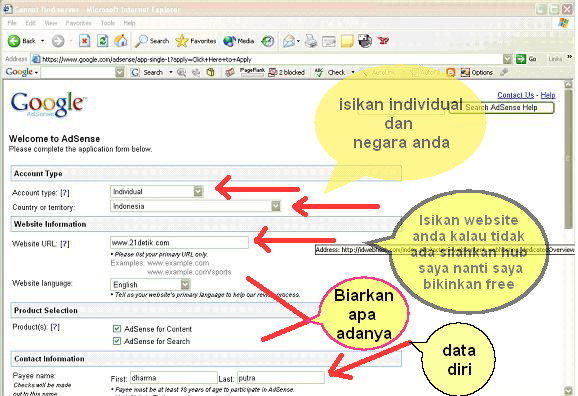Open Favorites star in toolbar
Image resolution: width=578 pixels, height=396 pixels.
(182, 41)
